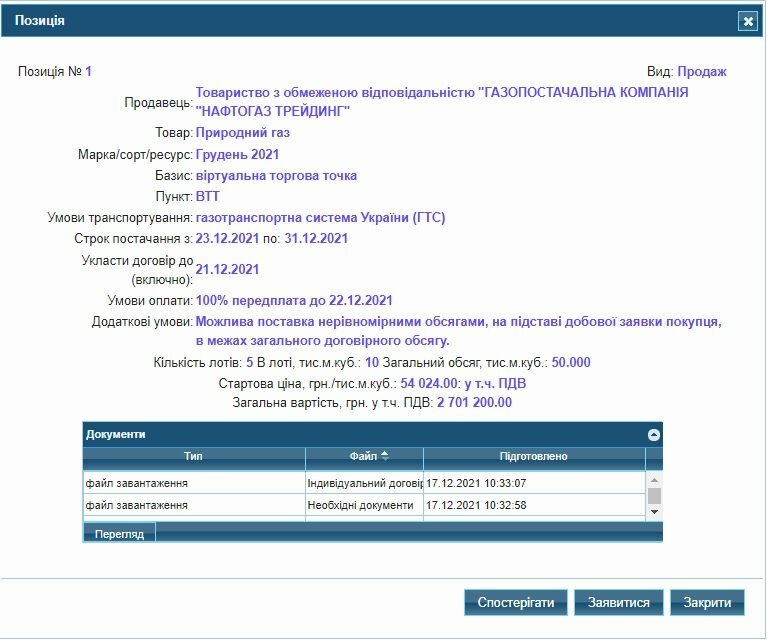This screenshot has height=640, width=767.
Task: Click starting price 54 024.00
Action: (429, 383)
